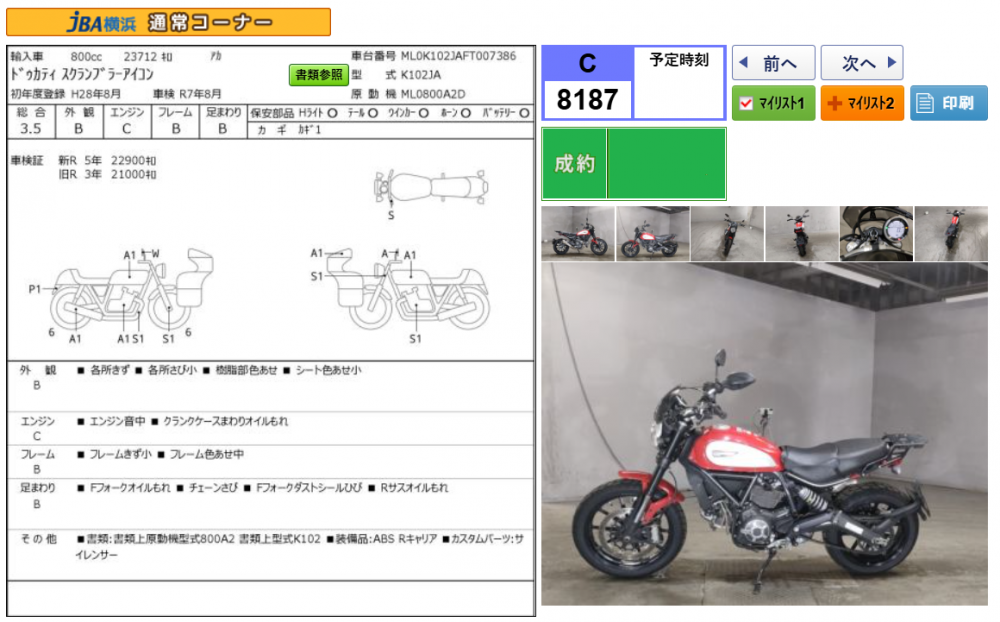Open the first thumbnail showing the bike's right side
1000x622 pixels.
(x=578, y=233)
